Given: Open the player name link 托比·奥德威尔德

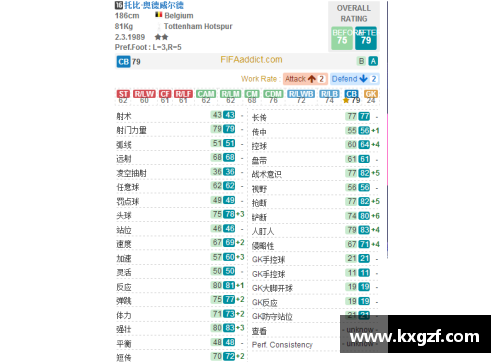Looking at the screenshot, I should click(x=154, y=5).
